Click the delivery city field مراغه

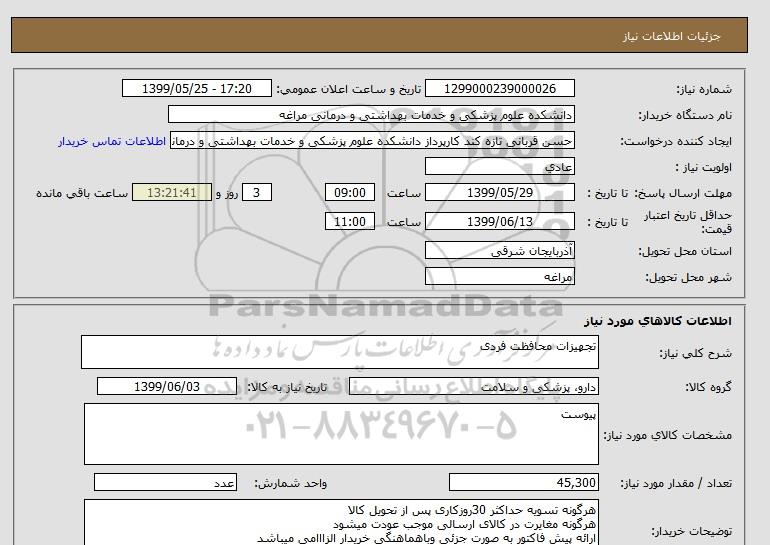499,276
